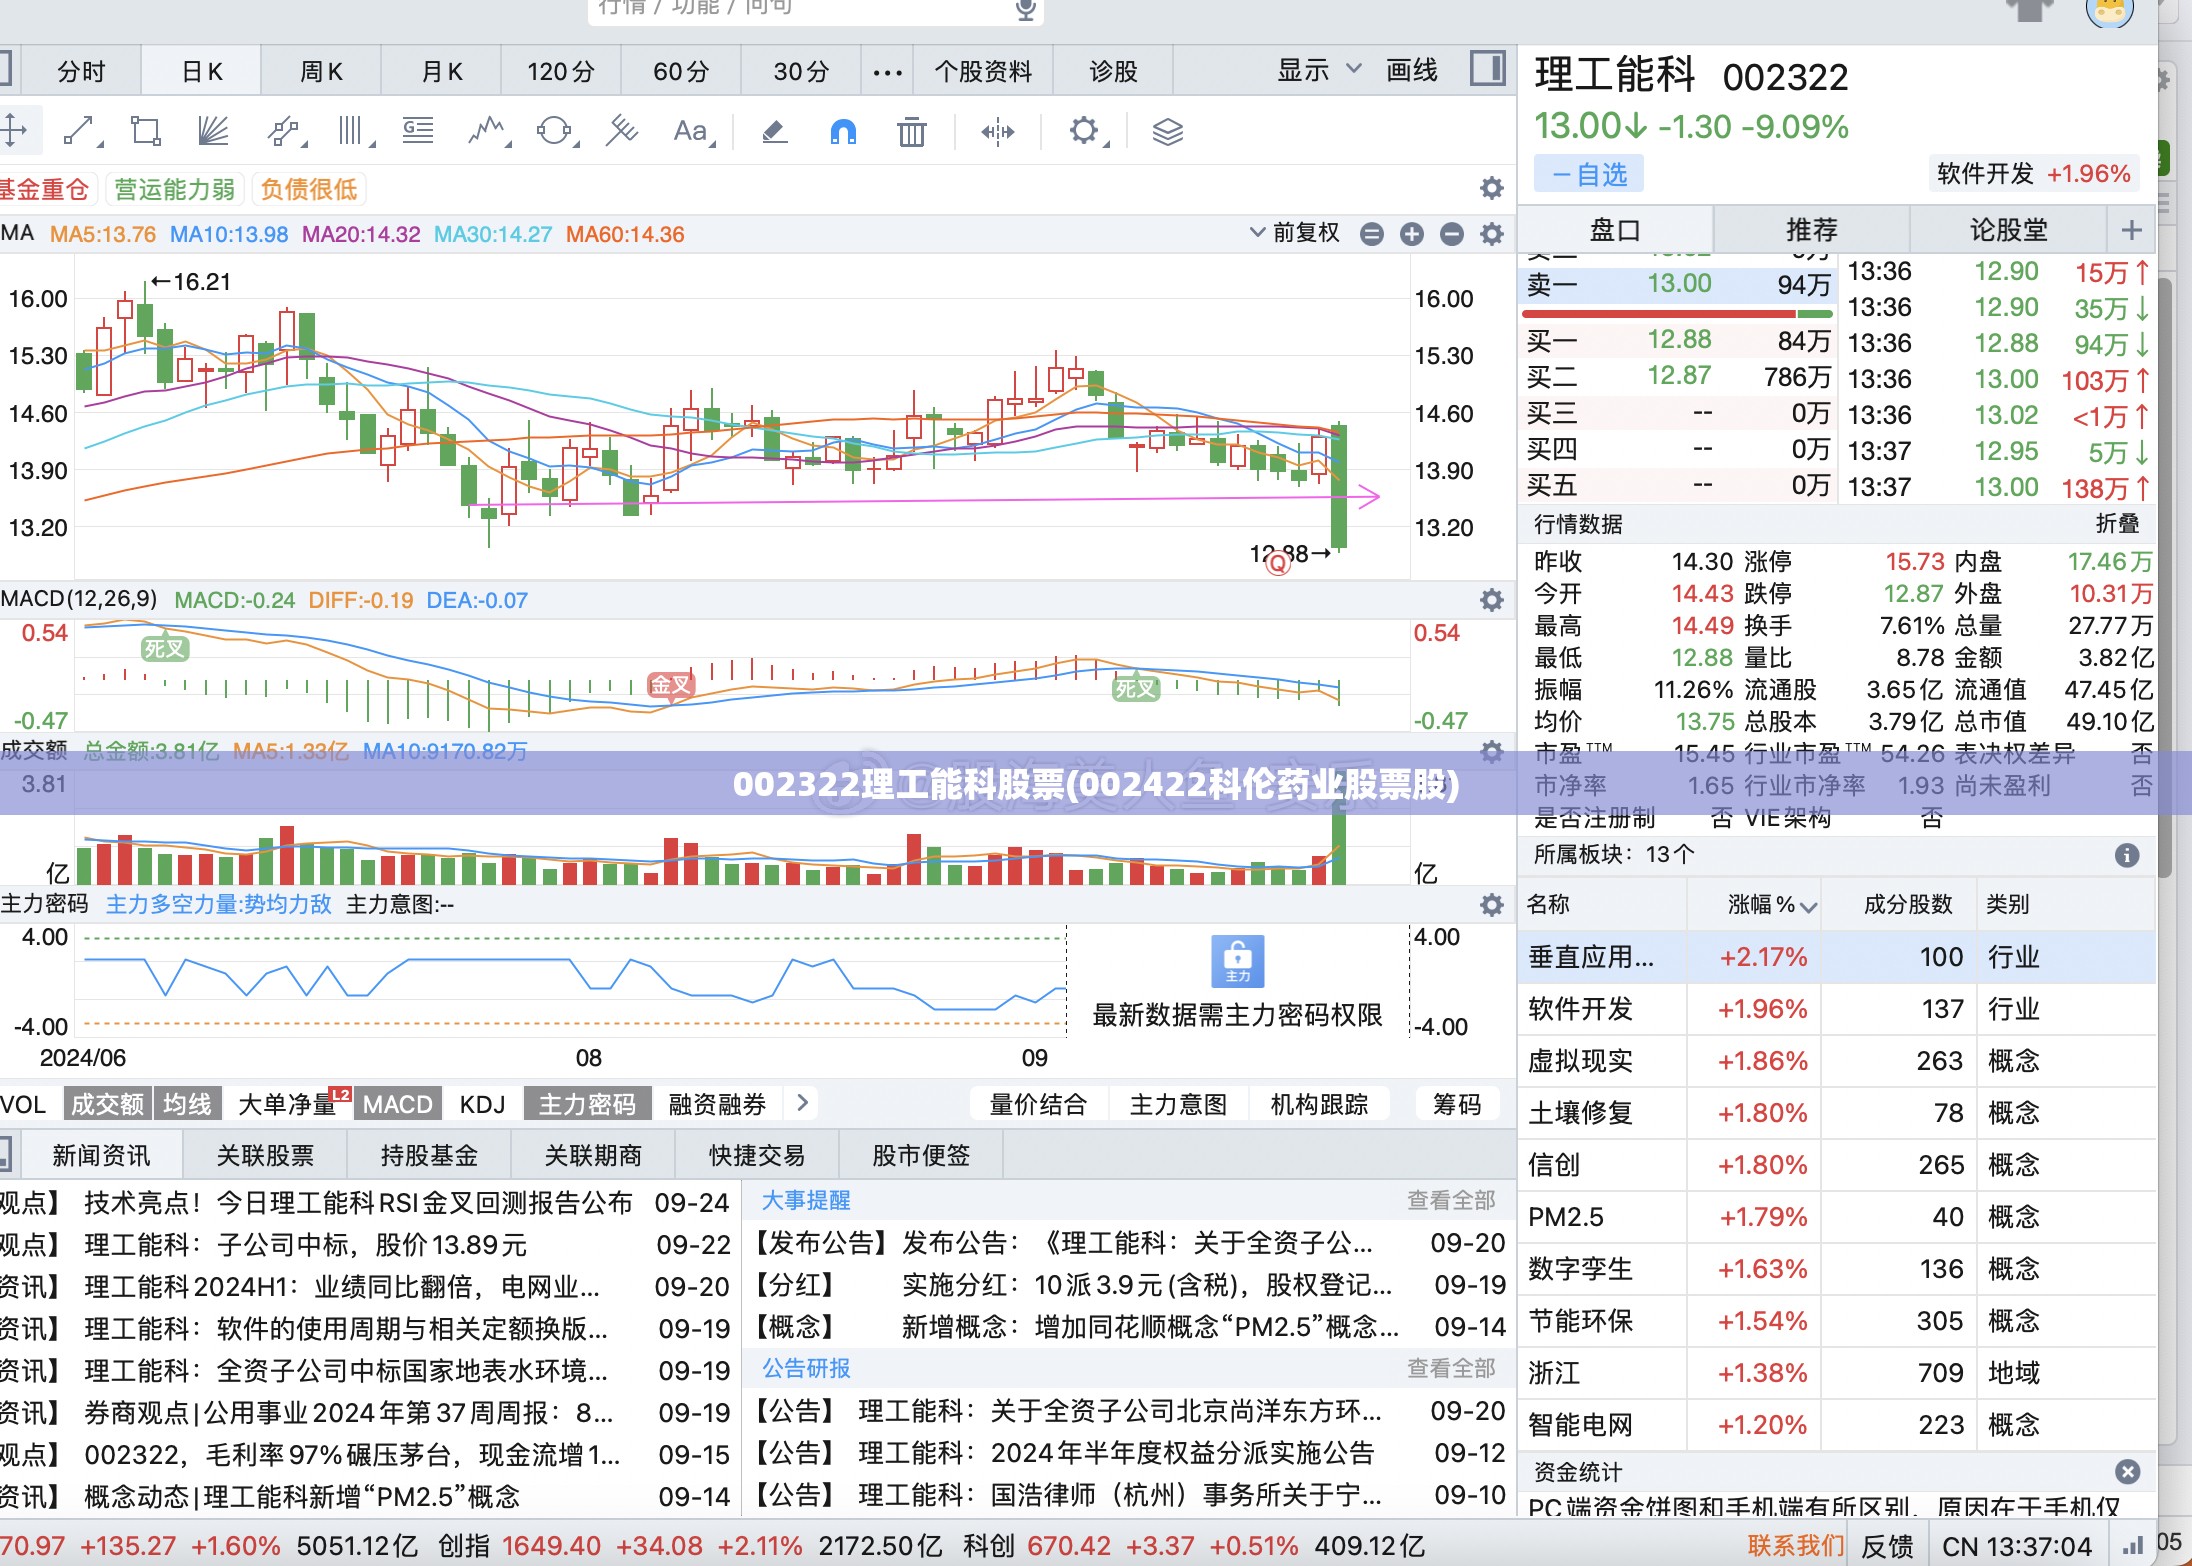Select 软件开发 row in sector table

pyautogui.click(x=1836, y=1009)
